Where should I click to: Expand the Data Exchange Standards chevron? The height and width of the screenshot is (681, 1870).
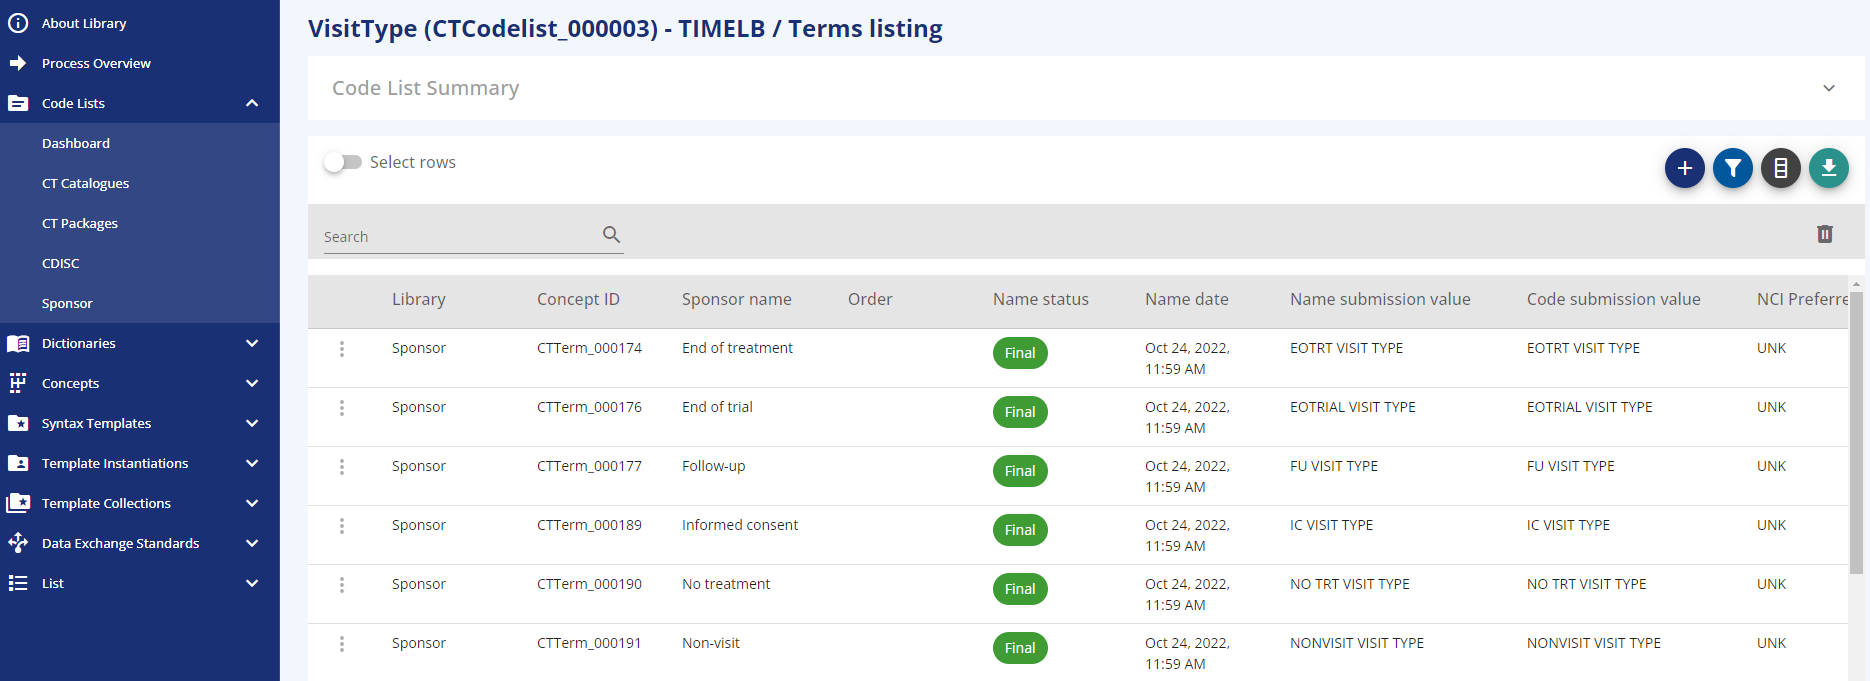pos(252,543)
